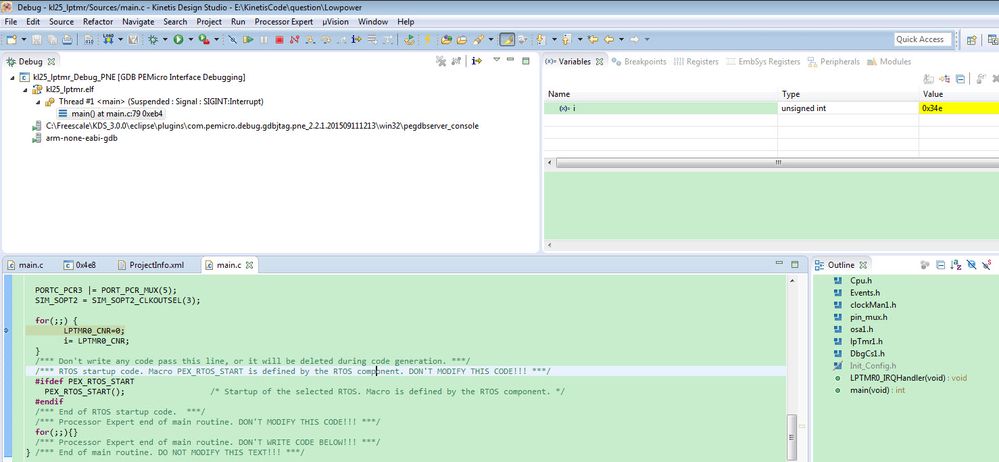
Task: Select LPTMR0_IRQHandler(void) in Outline
Action: pos(900,378)
